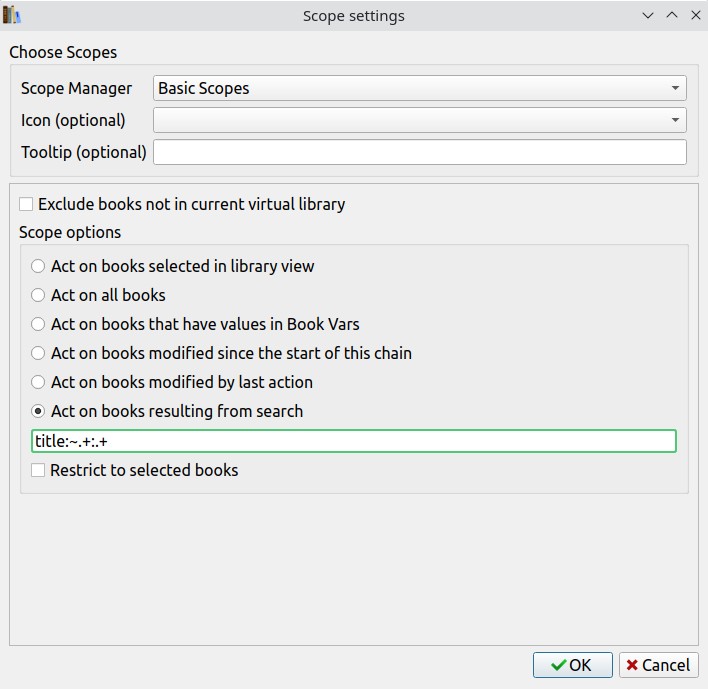Click the calibre books icon in title bar

point(12,15)
